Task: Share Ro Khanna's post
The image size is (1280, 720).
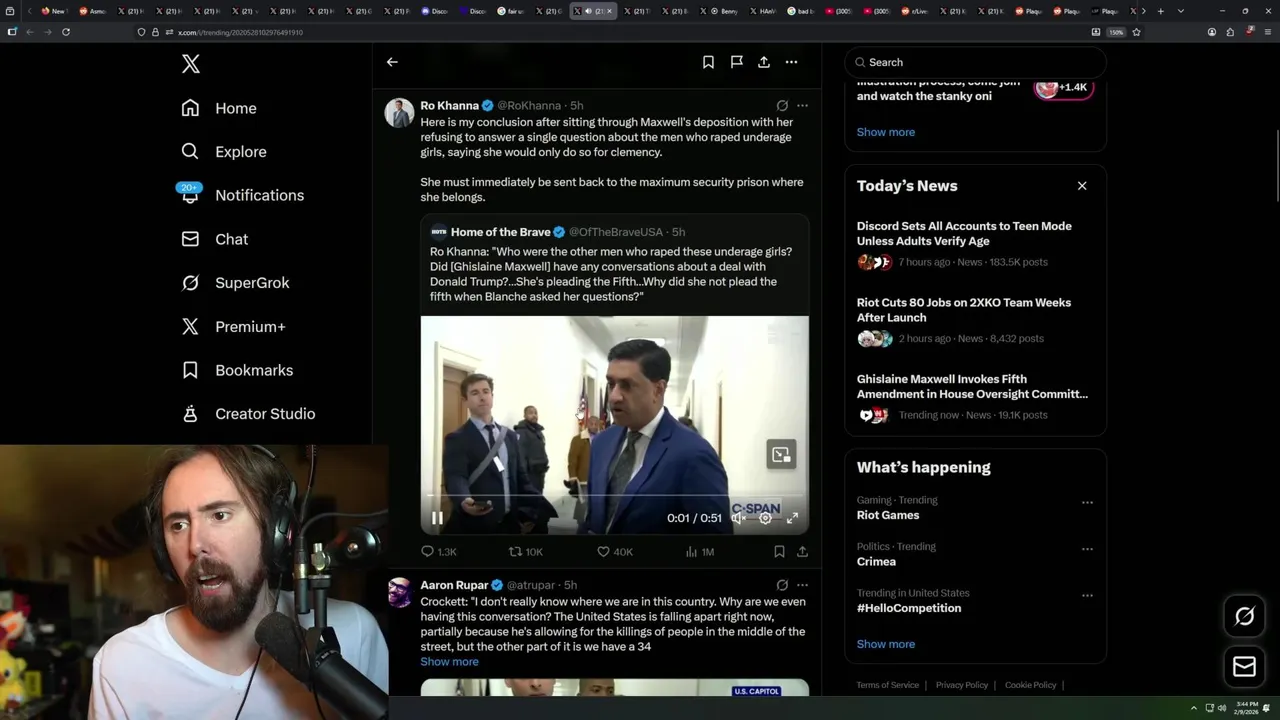Action: (802, 551)
